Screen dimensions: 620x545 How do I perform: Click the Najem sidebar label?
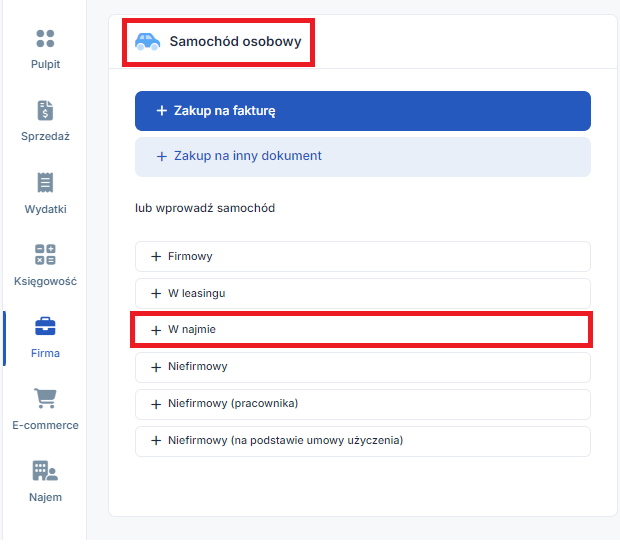click(x=45, y=497)
